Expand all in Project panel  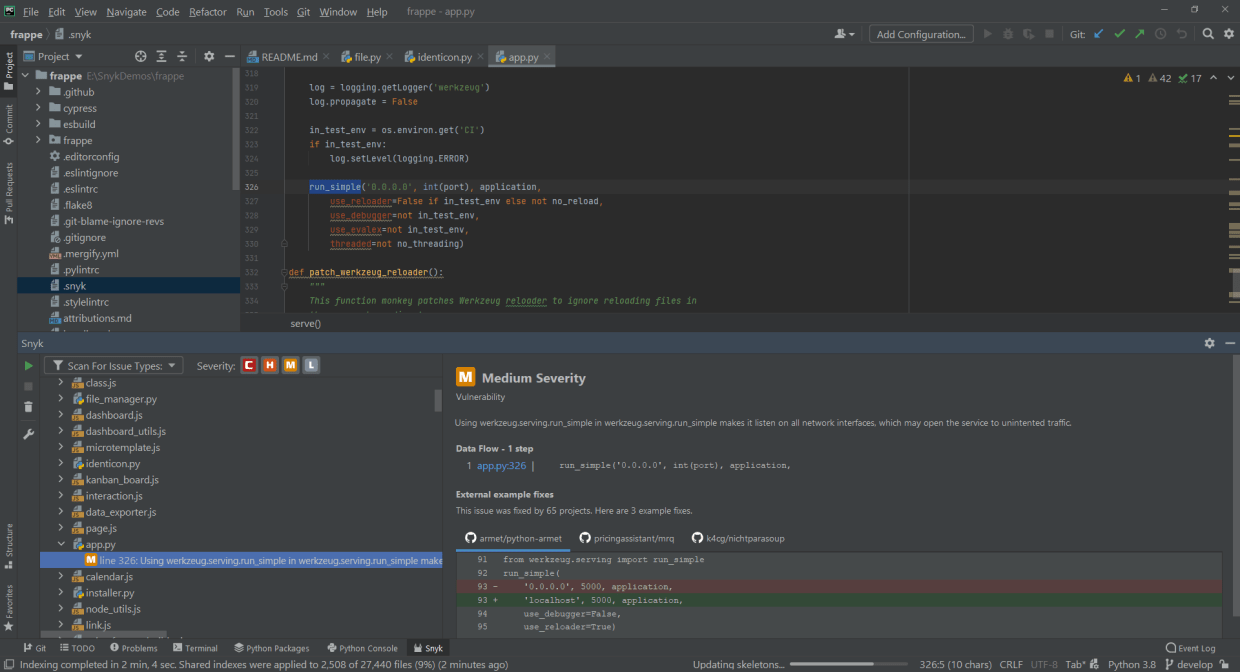coord(161,57)
